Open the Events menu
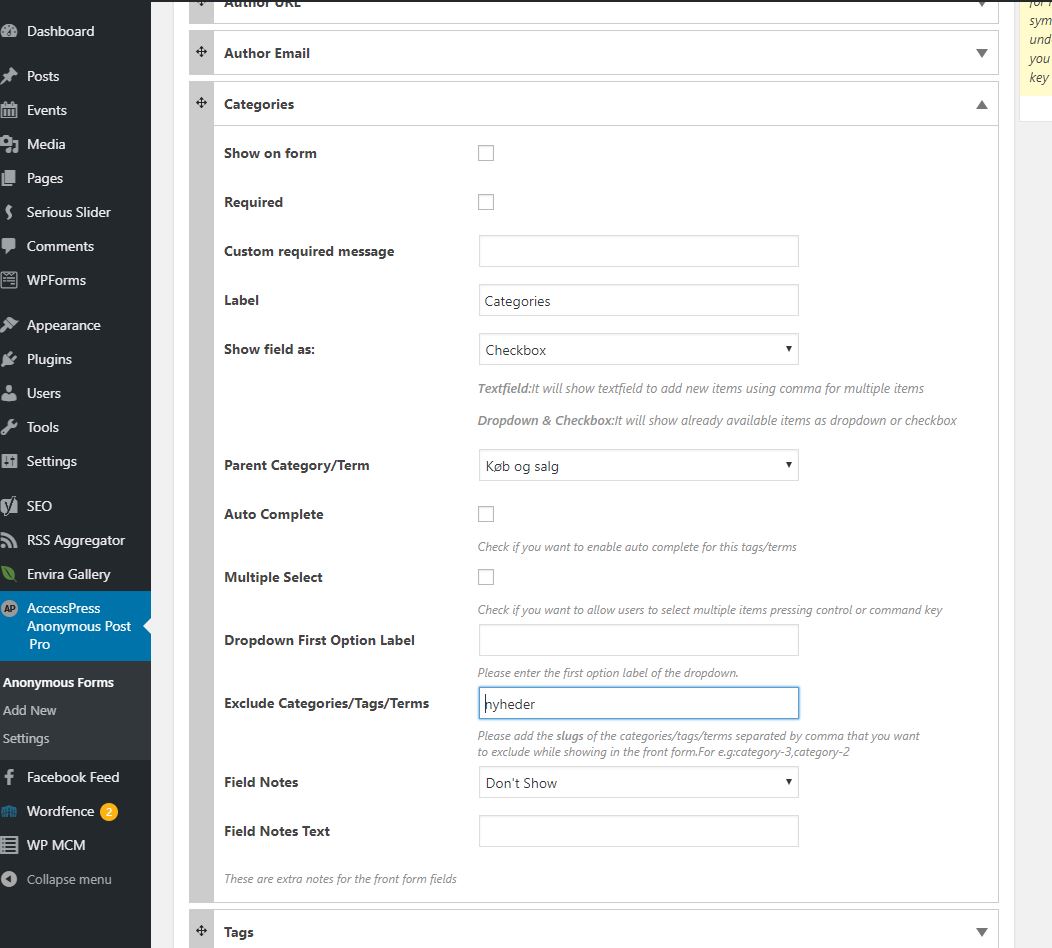Viewport: 1052px width, 948px height. coord(46,110)
